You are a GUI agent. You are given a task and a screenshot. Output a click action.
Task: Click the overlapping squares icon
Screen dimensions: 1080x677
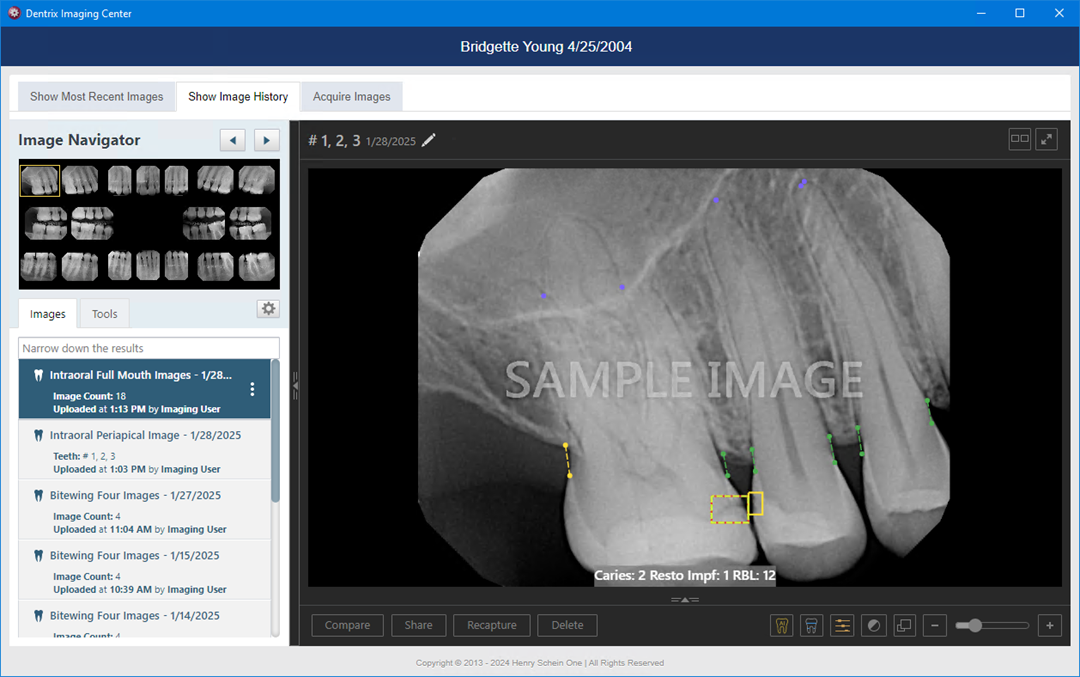click(904, 626)
